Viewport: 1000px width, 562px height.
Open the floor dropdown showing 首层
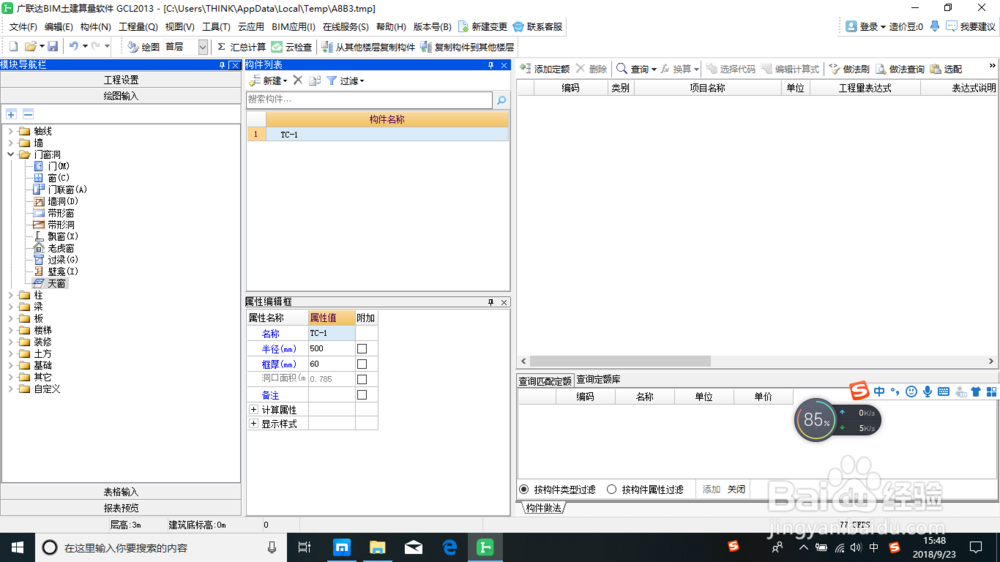tap(203, 47)
